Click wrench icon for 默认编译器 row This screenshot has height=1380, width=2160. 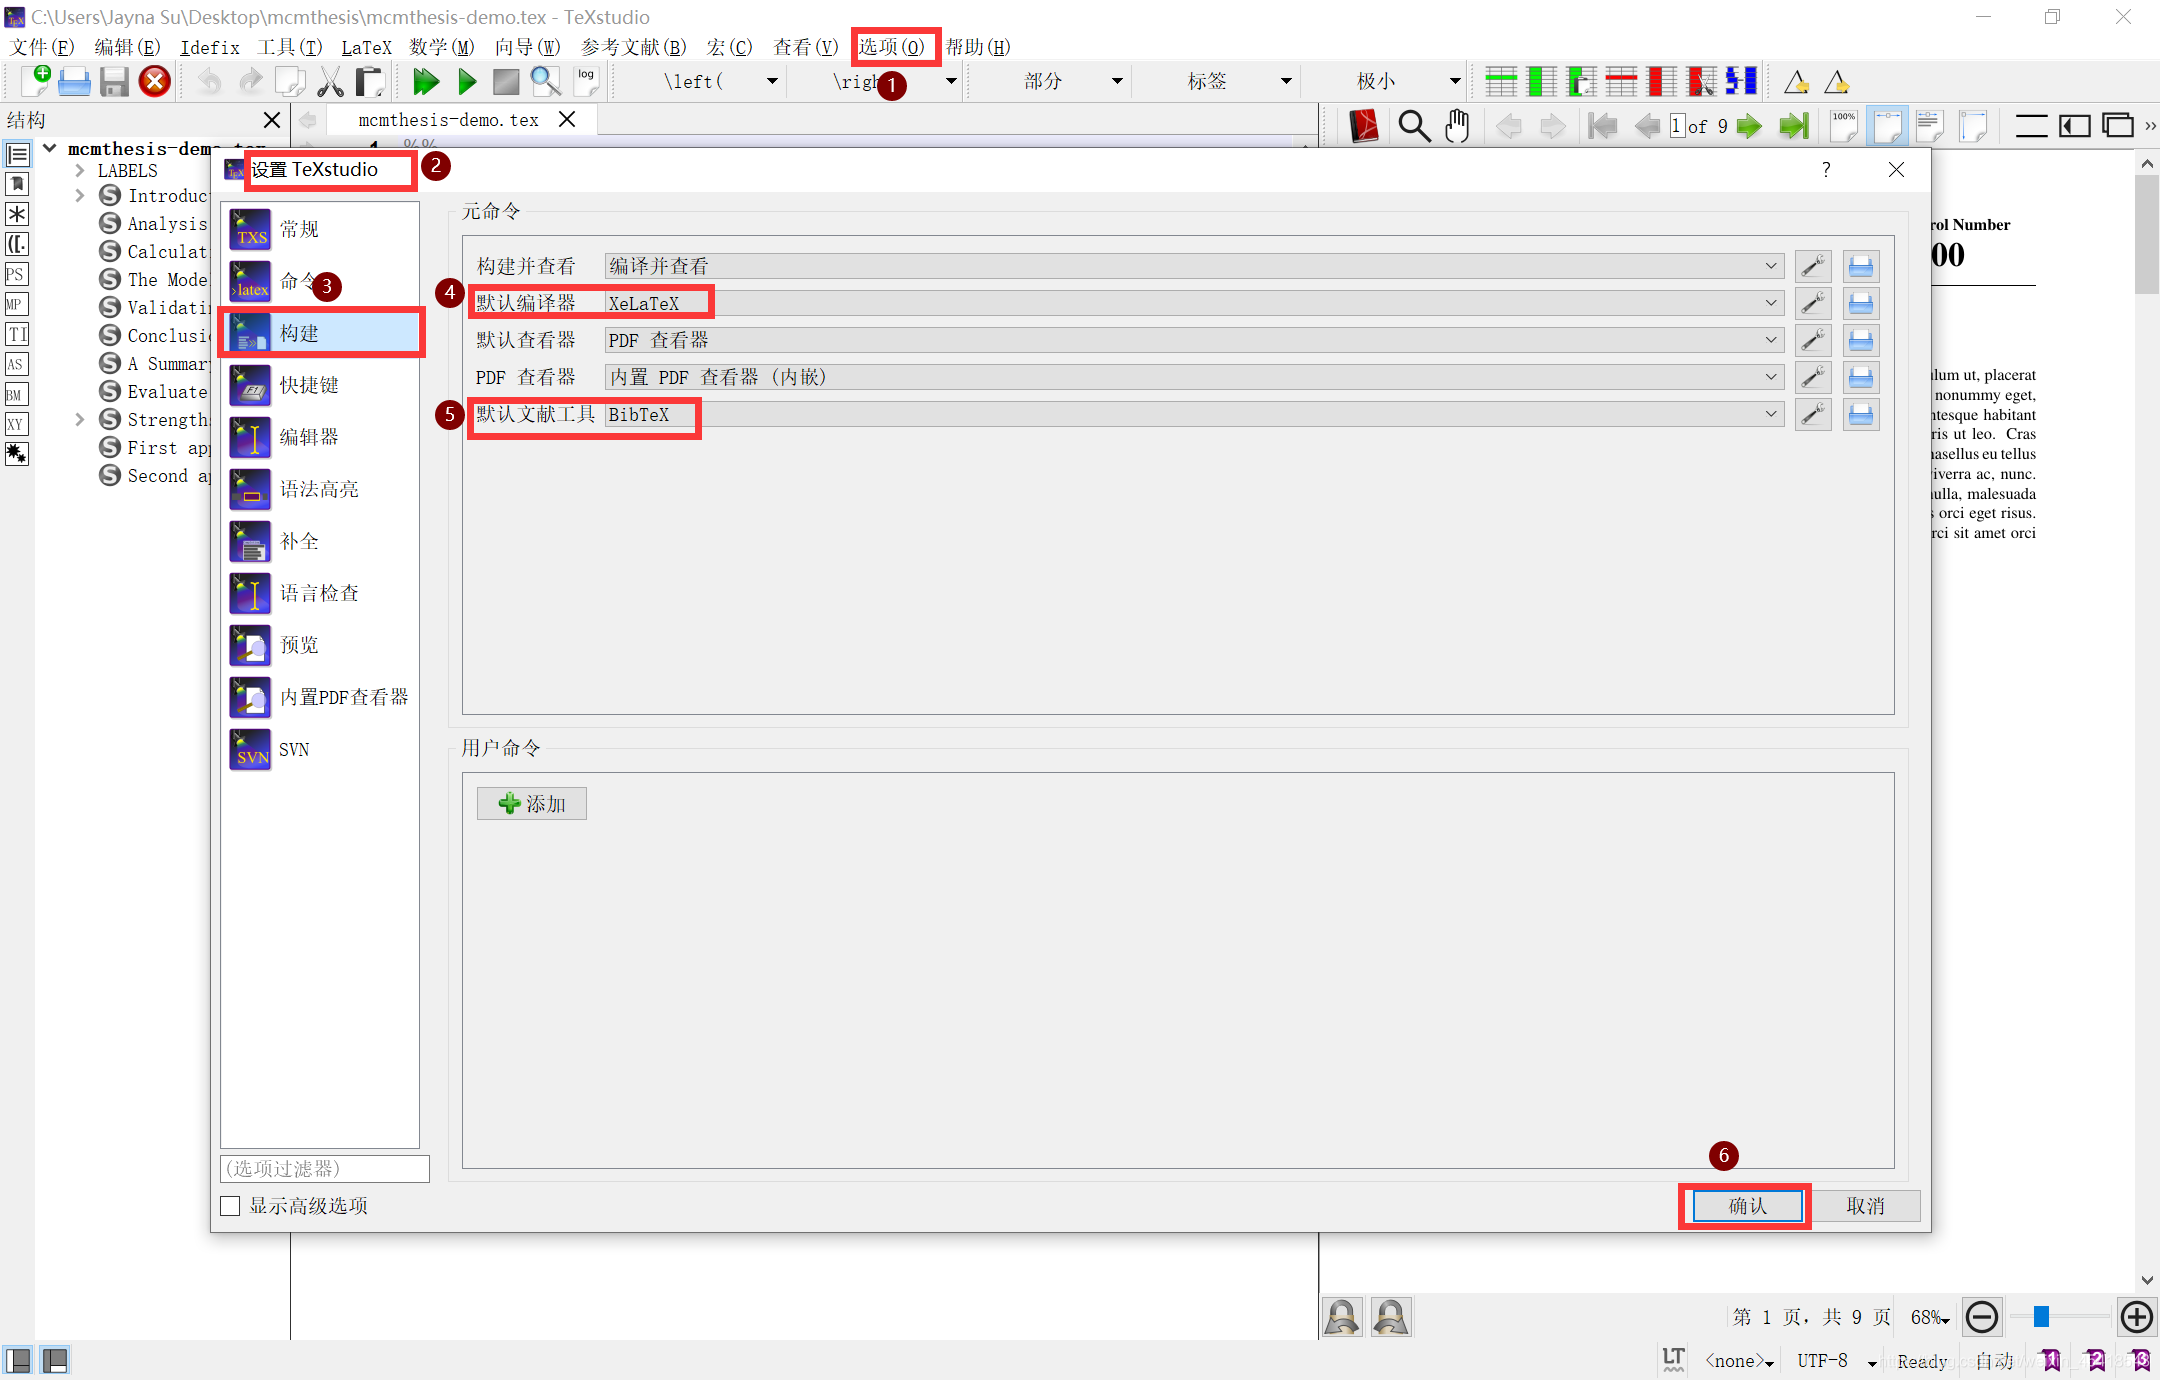point(1812,303)
